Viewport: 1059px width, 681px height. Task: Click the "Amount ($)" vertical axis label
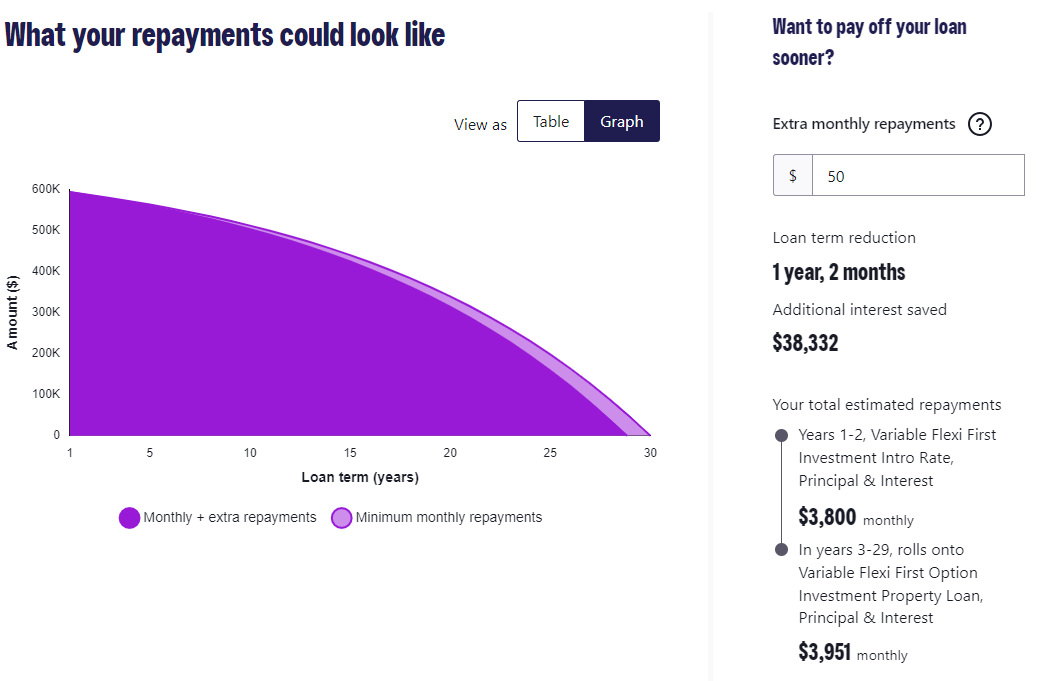point(13,311)
